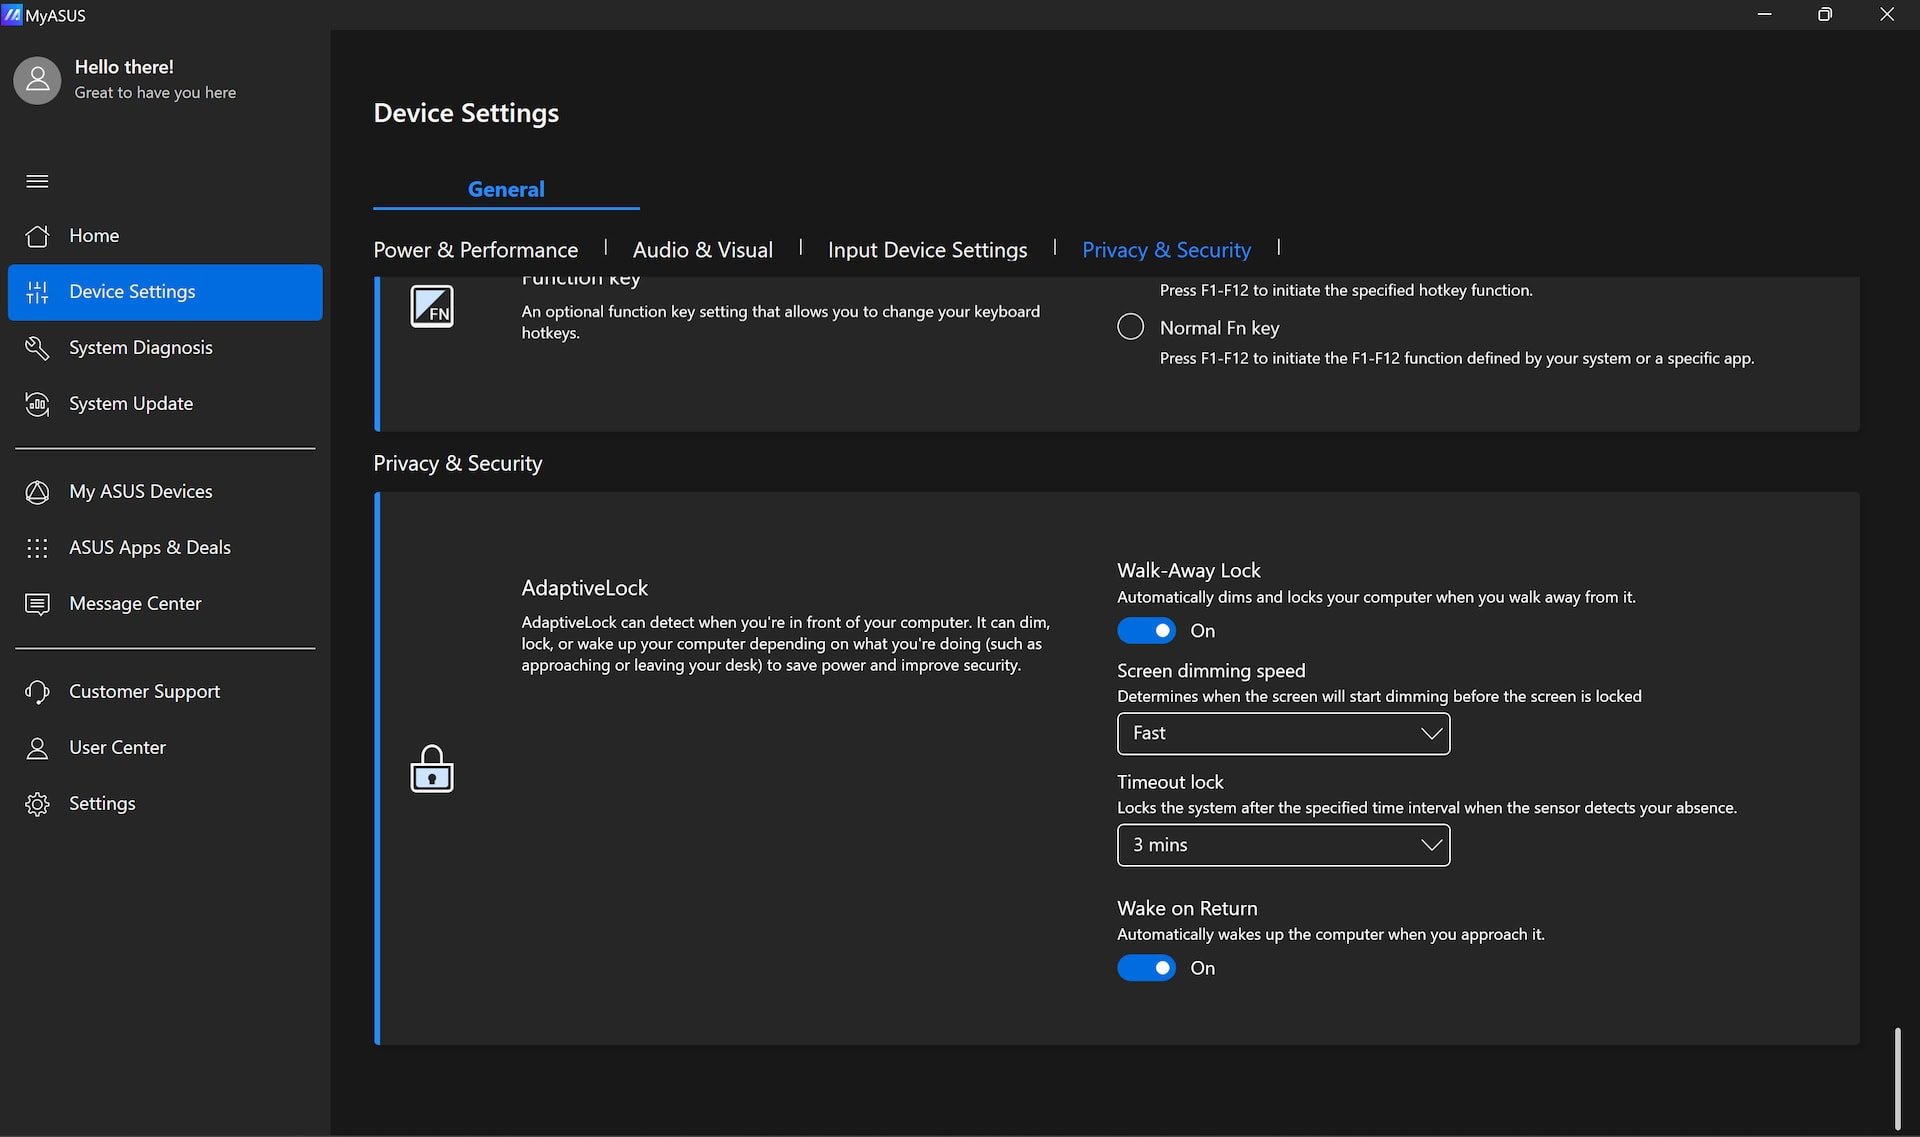Click the ASUS Apps & Deals sidebar icon

tap(37, 547)
